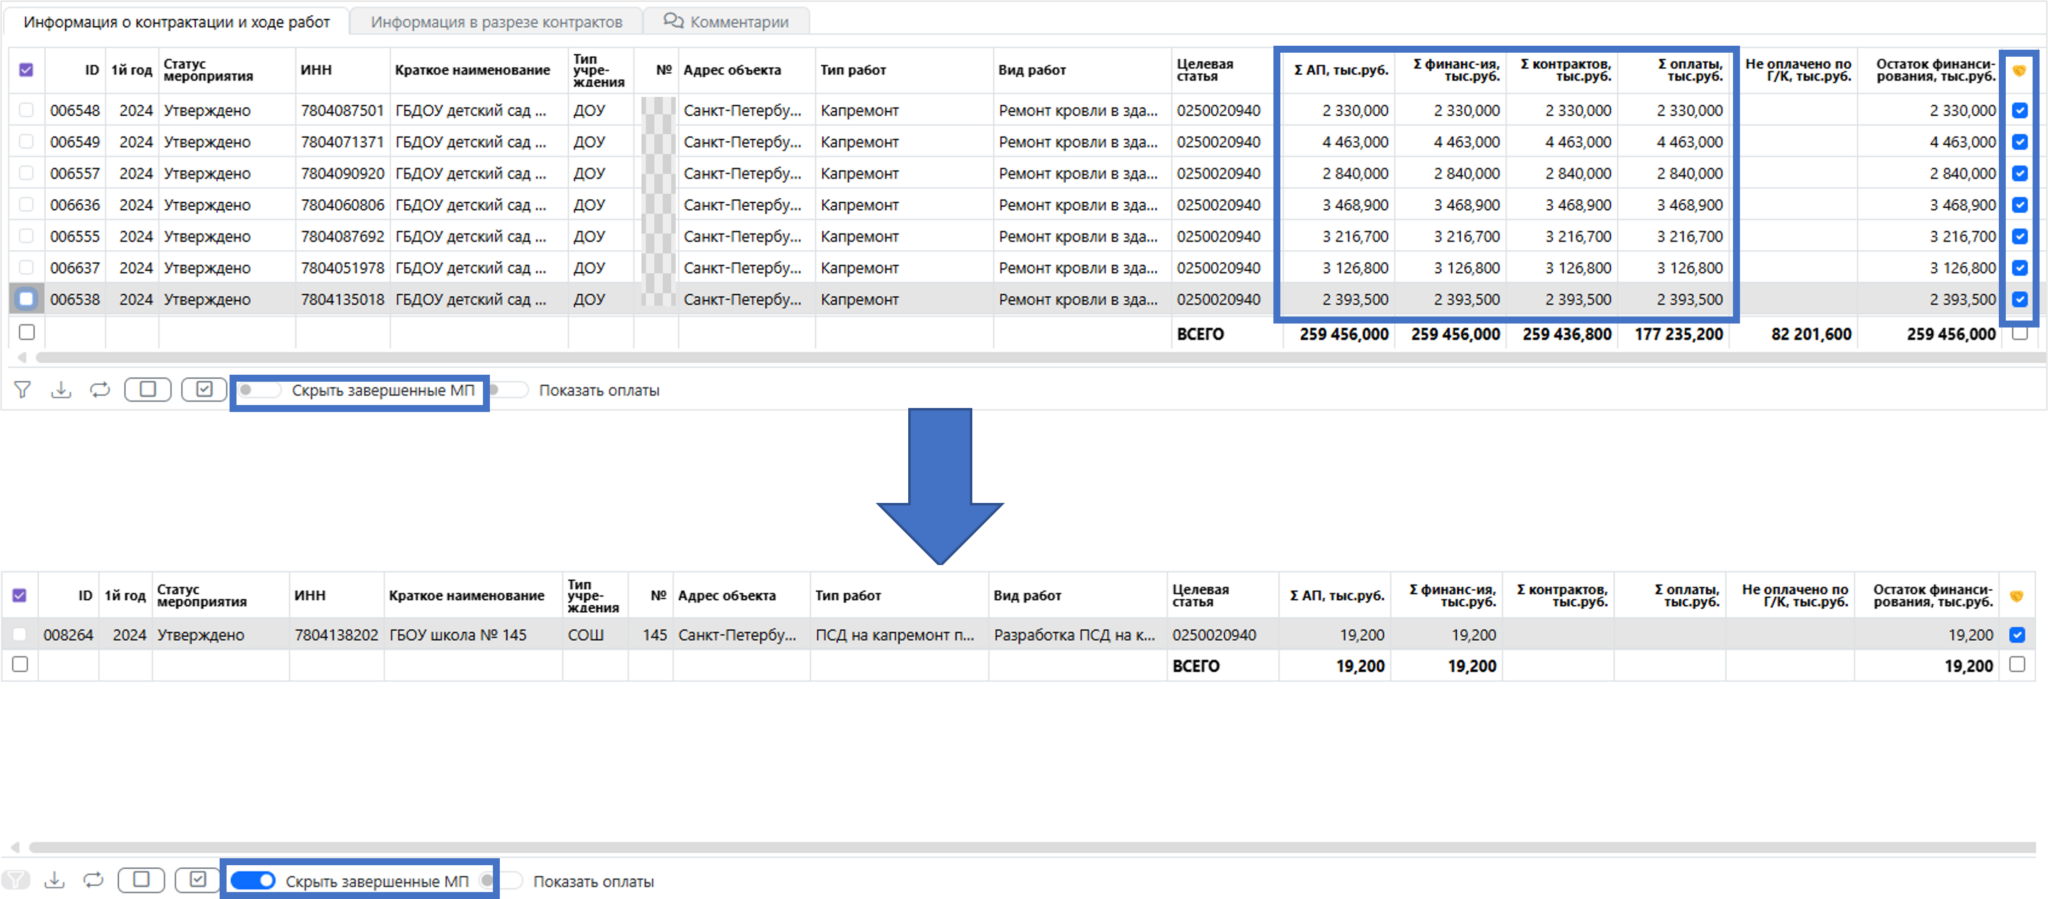Image resolution: width=2048 pixels, height=899 pixels.
Task: Click the Комментарии speech bubble tab
Action: 727,21
